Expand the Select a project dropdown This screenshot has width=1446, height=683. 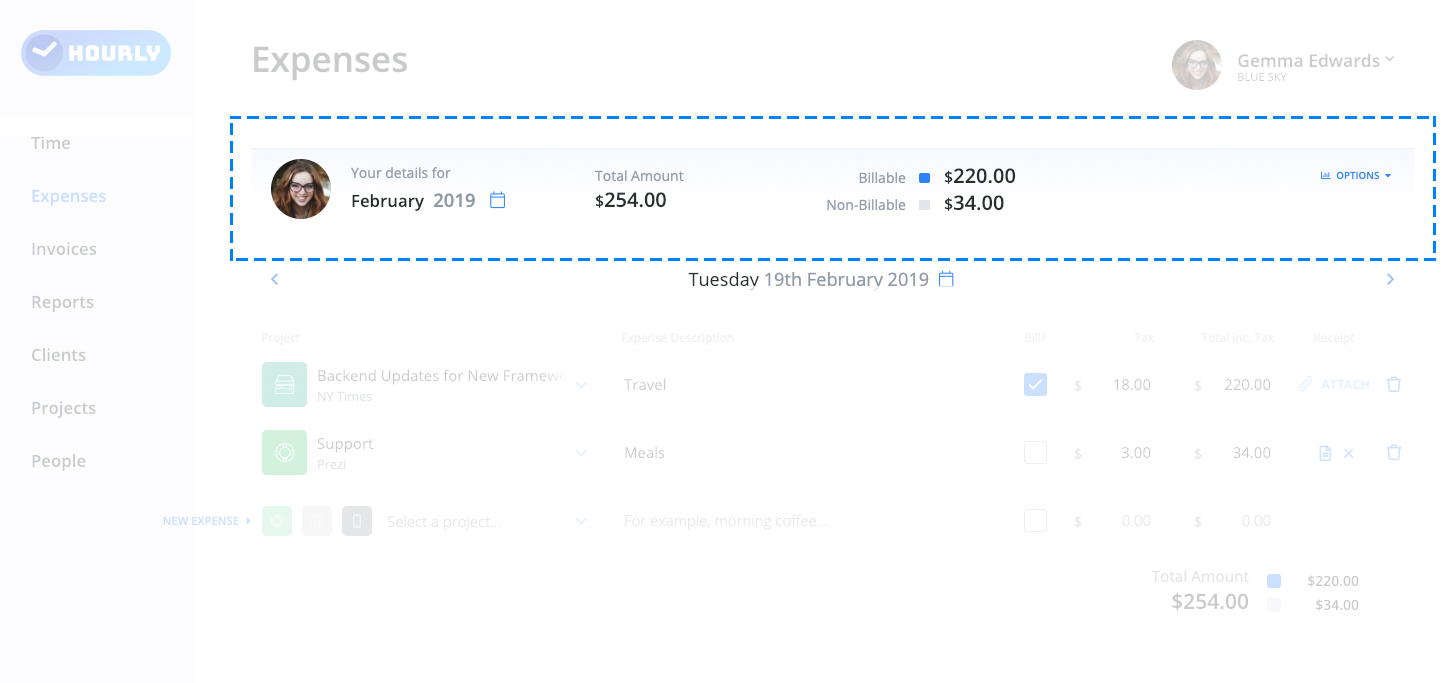[x=581, y=521]
